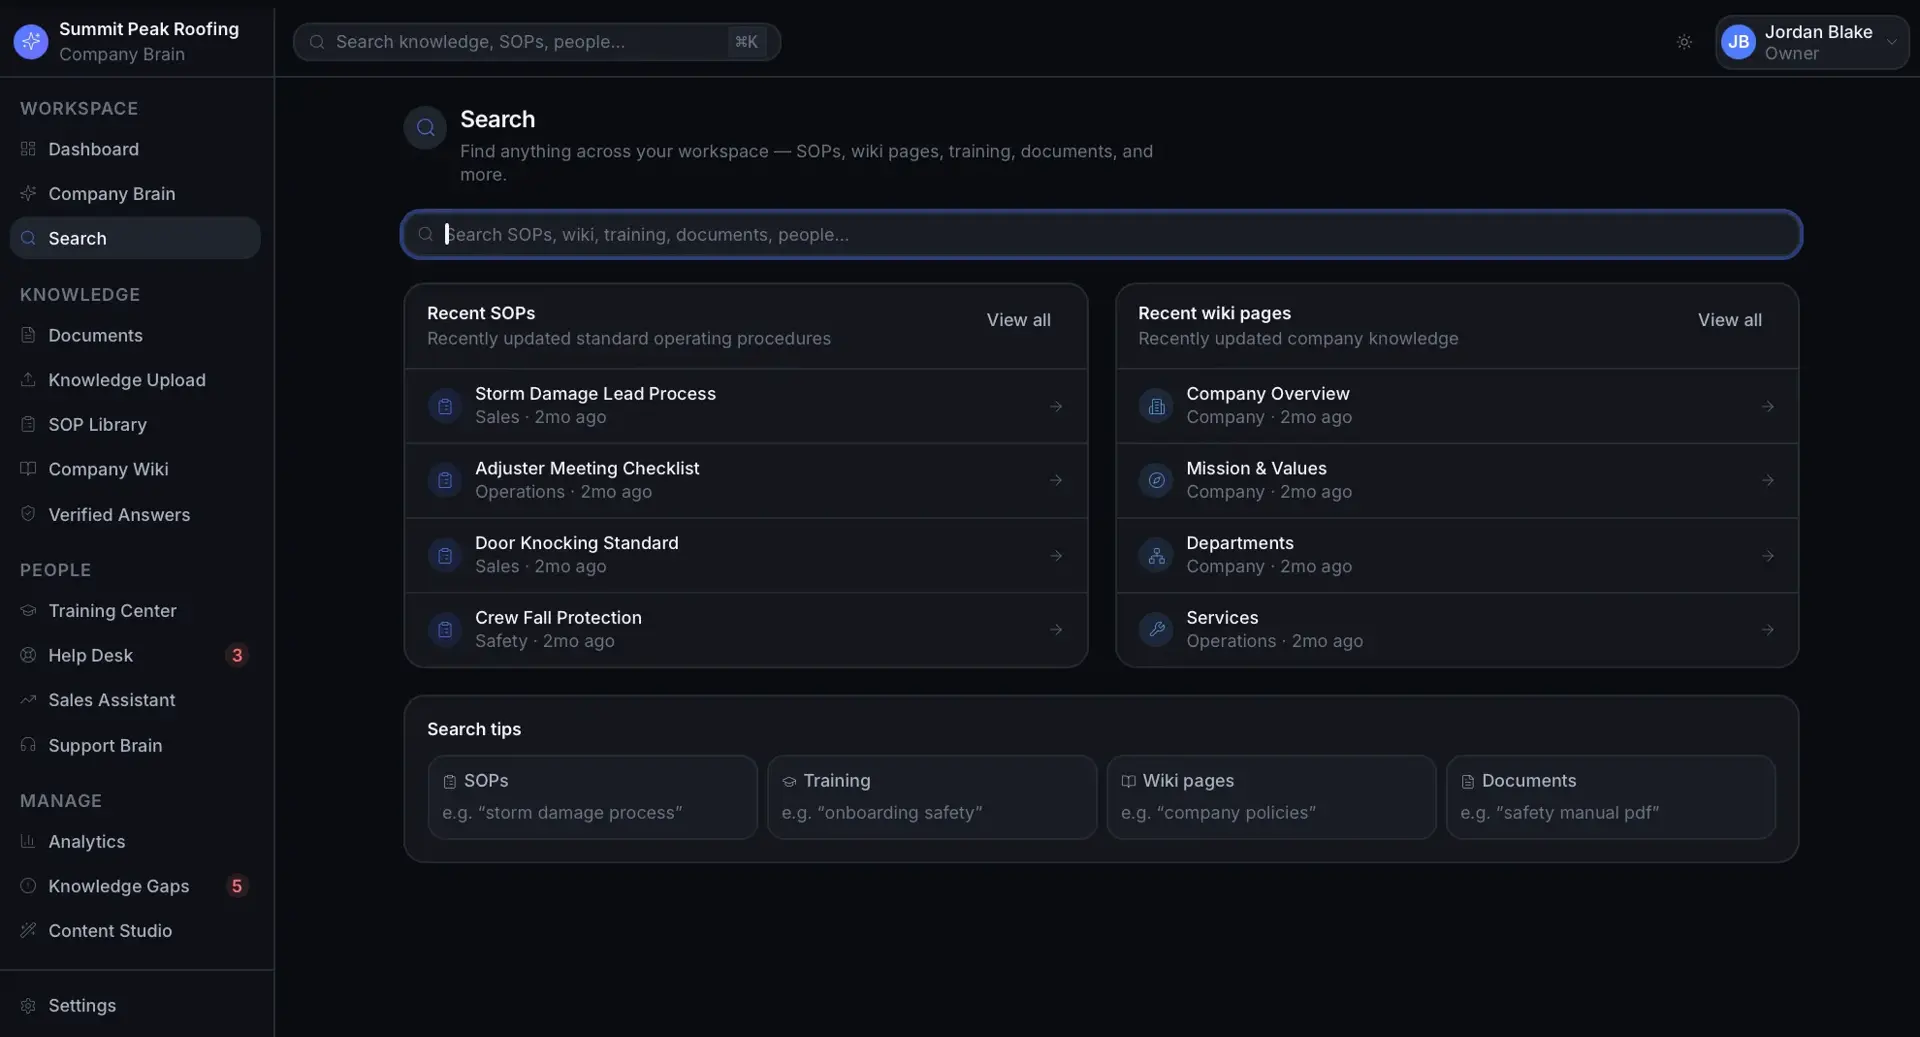Focus the top global search bar
Image resolution: width=1920 pixels, height=1037 pixels.
(536, 42)
